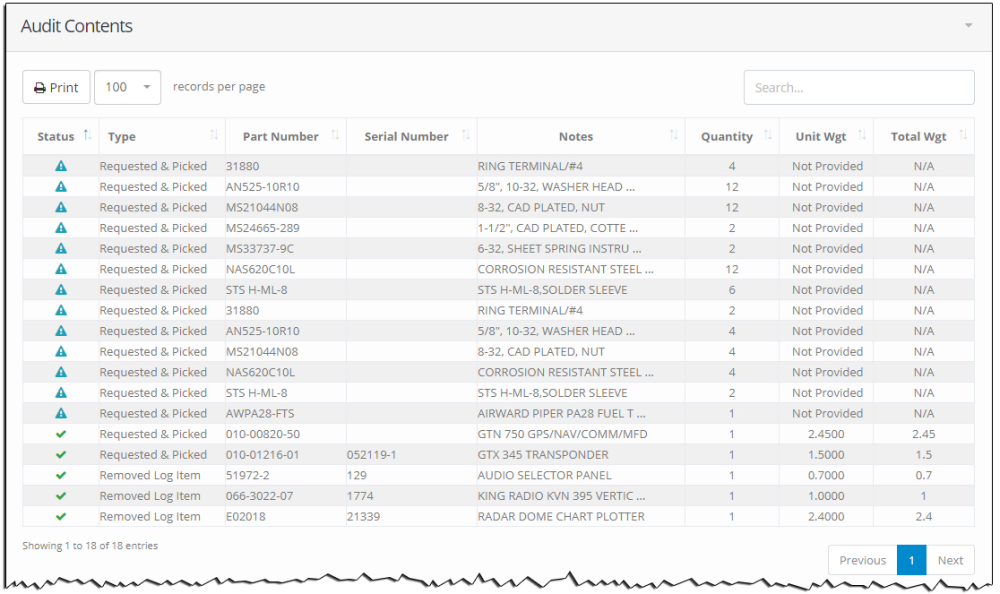The height and width of the screenshot is (594, 1000).
Task: Click warning icon for MS33737-9C row
Action: pos(61,248)
